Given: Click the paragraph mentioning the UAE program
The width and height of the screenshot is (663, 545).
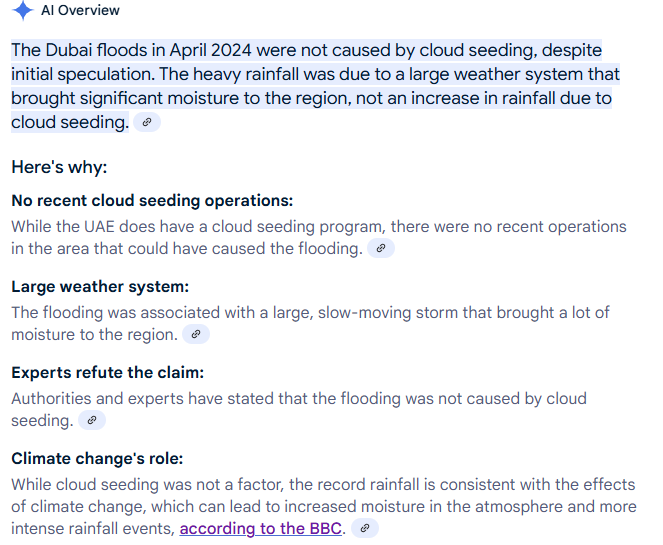Looking at the screenshot, I should pyautogui.click(x=318, y=226).
